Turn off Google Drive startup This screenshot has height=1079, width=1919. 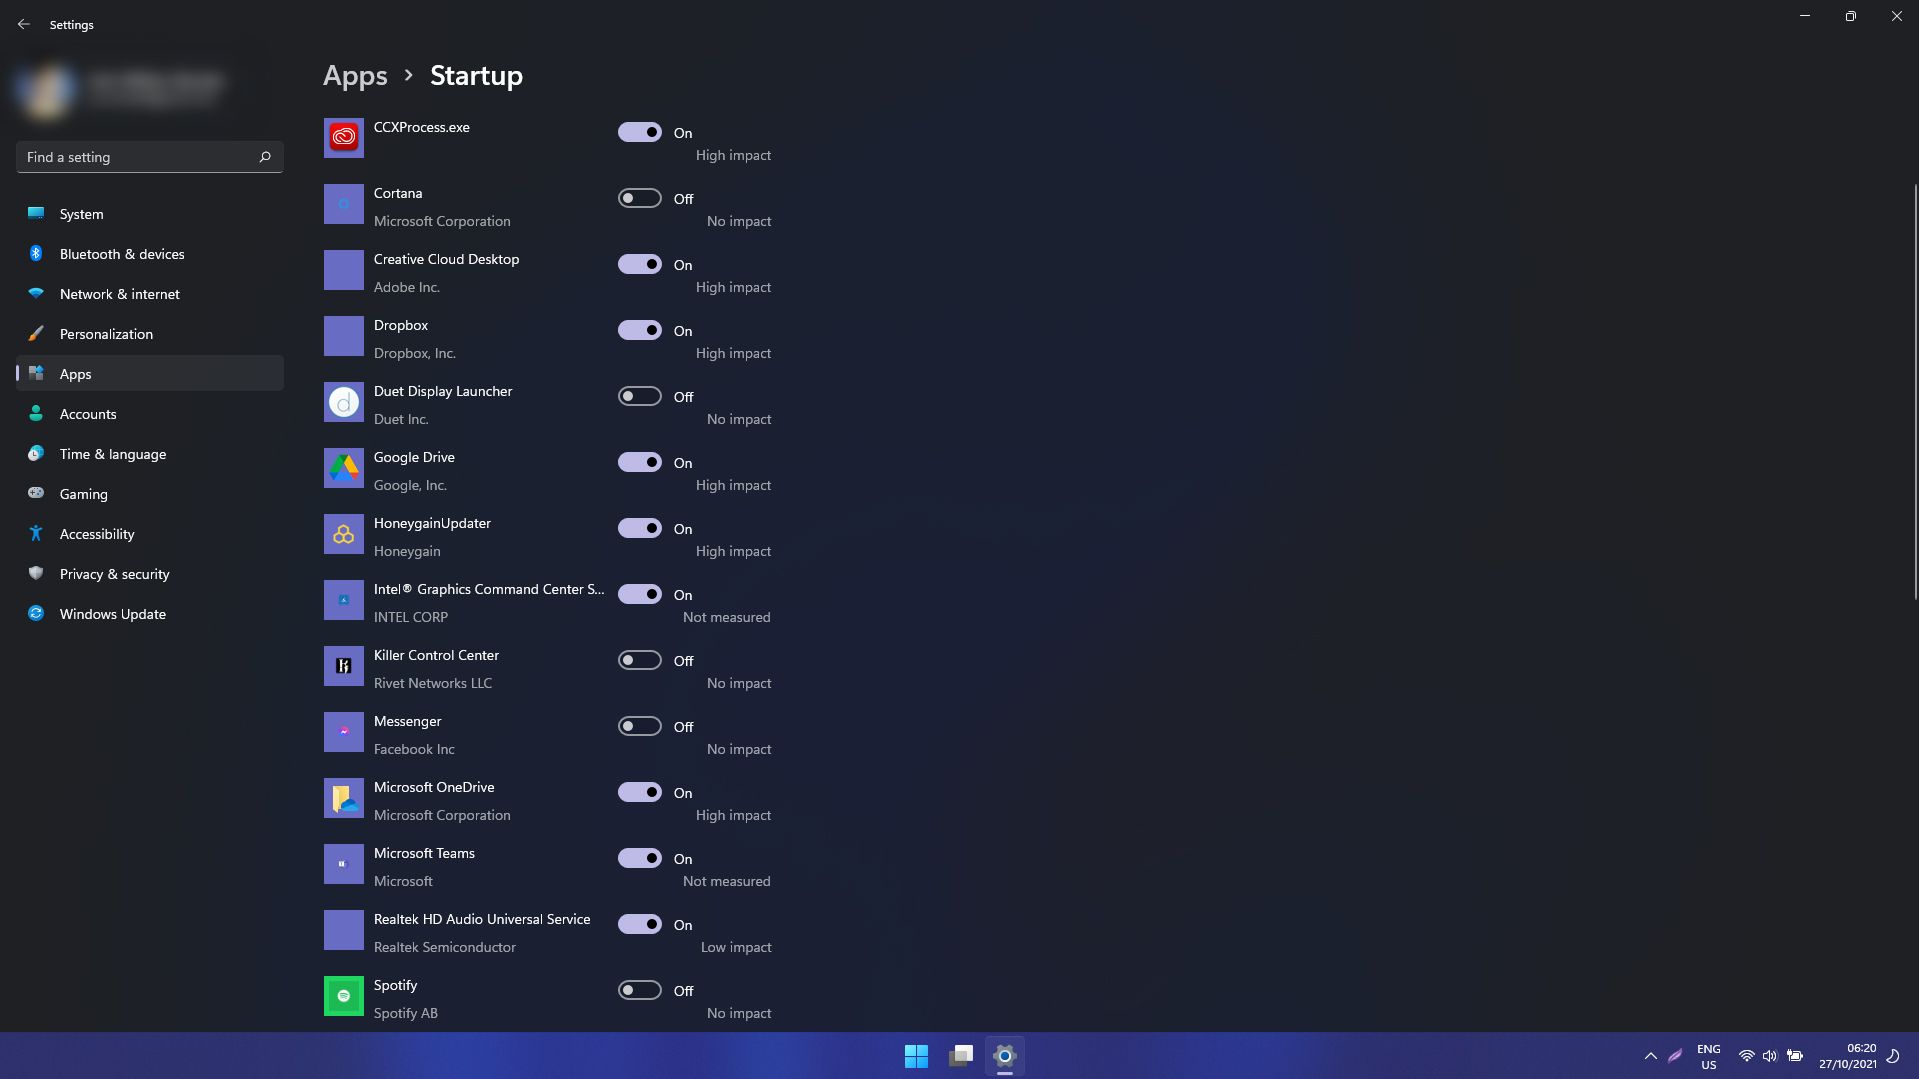click(x=640, y=462)
